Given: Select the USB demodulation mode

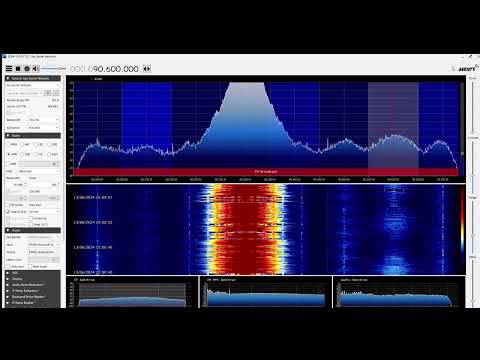Looking at the screenshot, I should pyautogui.click(x=52, y=144).
